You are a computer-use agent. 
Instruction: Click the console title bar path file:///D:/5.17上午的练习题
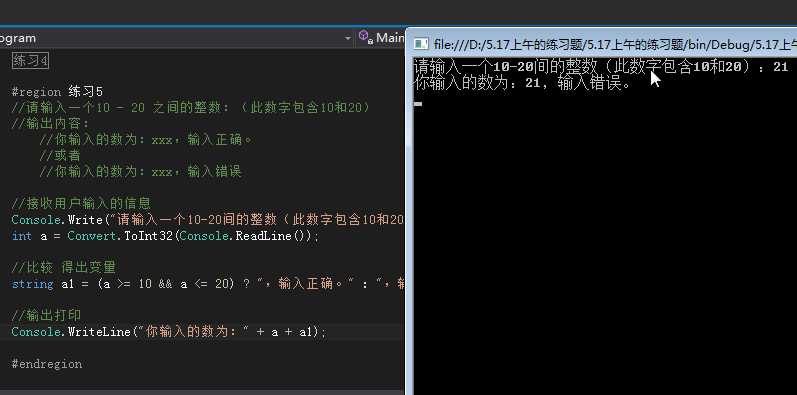pyautogui.click(x=615, y=45)
